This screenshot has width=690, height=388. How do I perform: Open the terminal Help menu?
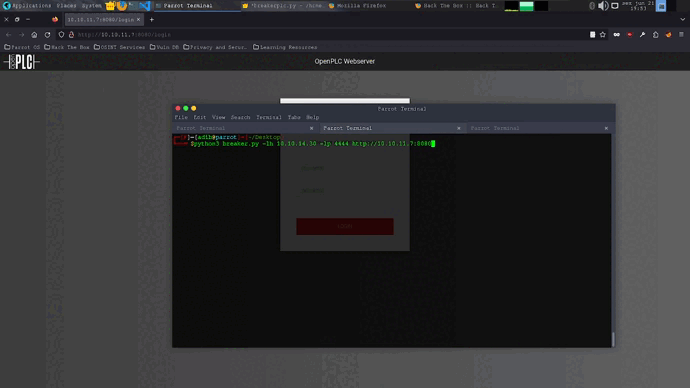coord(312,117)
